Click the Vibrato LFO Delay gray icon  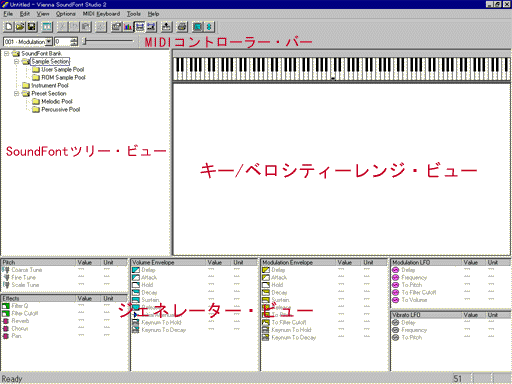pos(396,323)
